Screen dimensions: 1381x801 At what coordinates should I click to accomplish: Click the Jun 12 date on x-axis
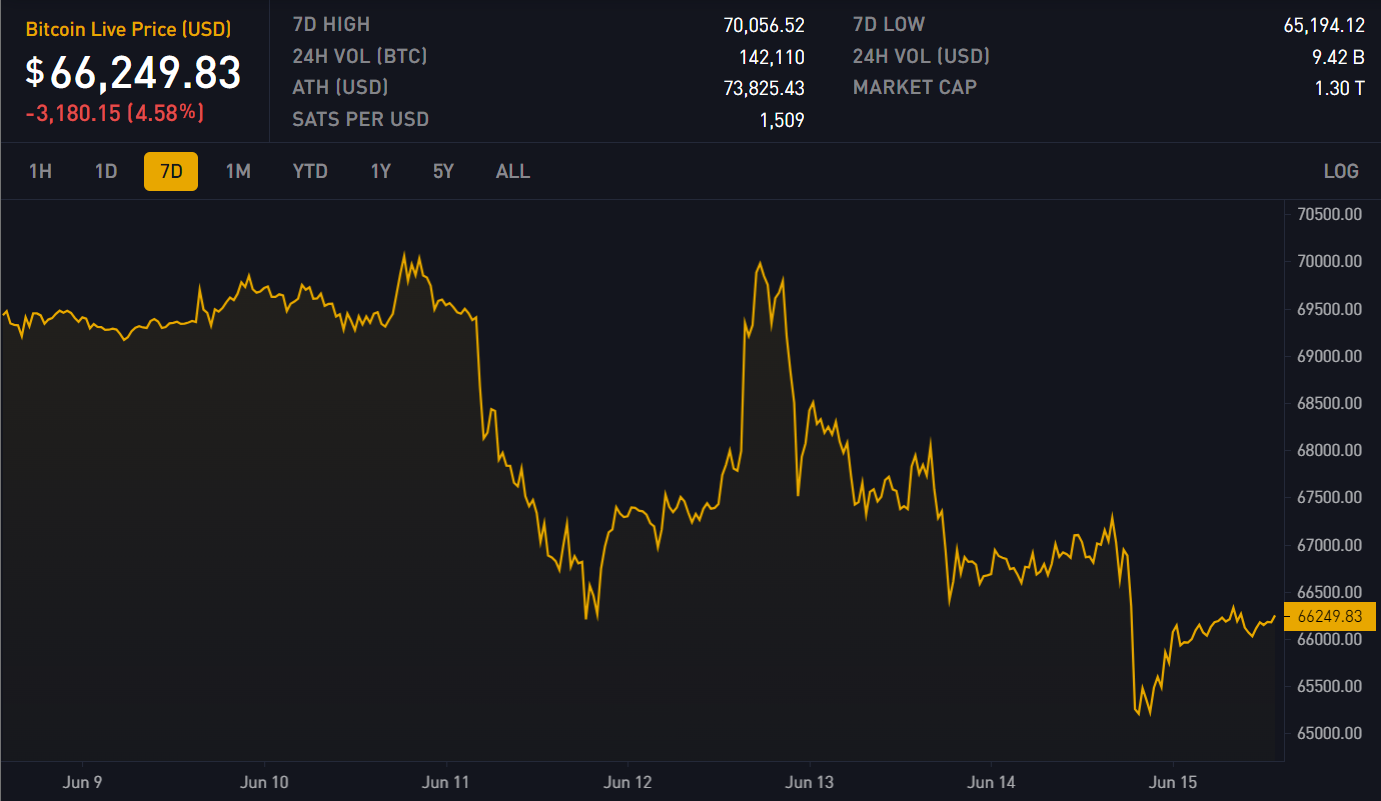coord(629,782)
